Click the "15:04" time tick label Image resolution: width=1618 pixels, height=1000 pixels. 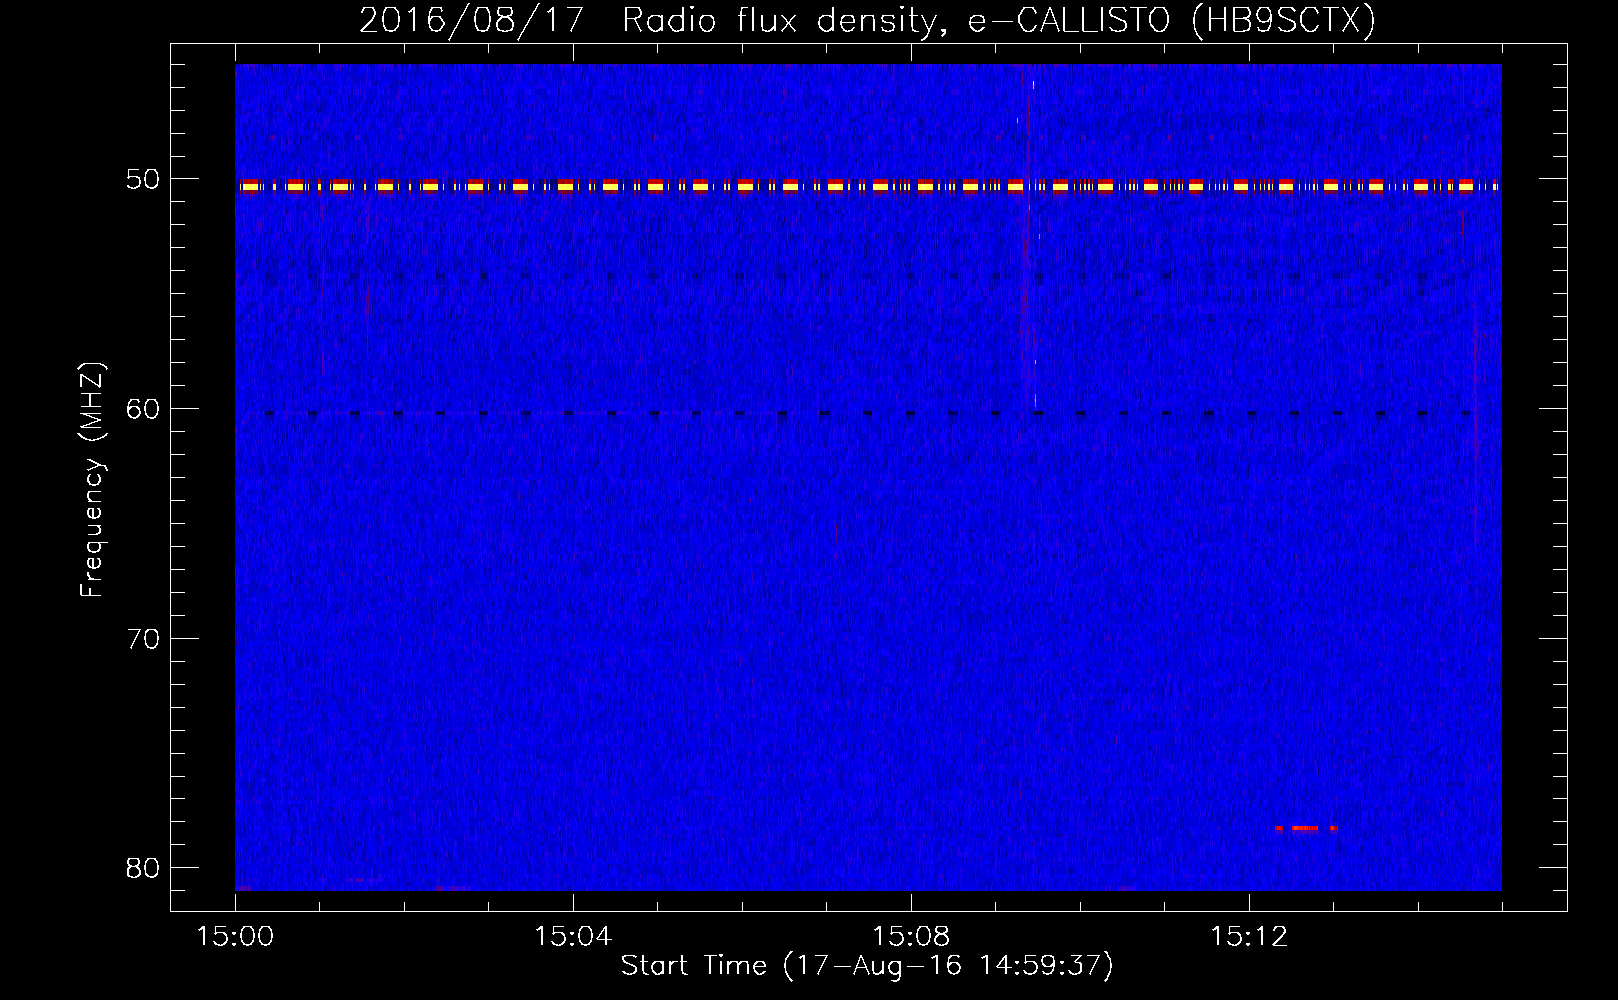[x=573, y=936]
